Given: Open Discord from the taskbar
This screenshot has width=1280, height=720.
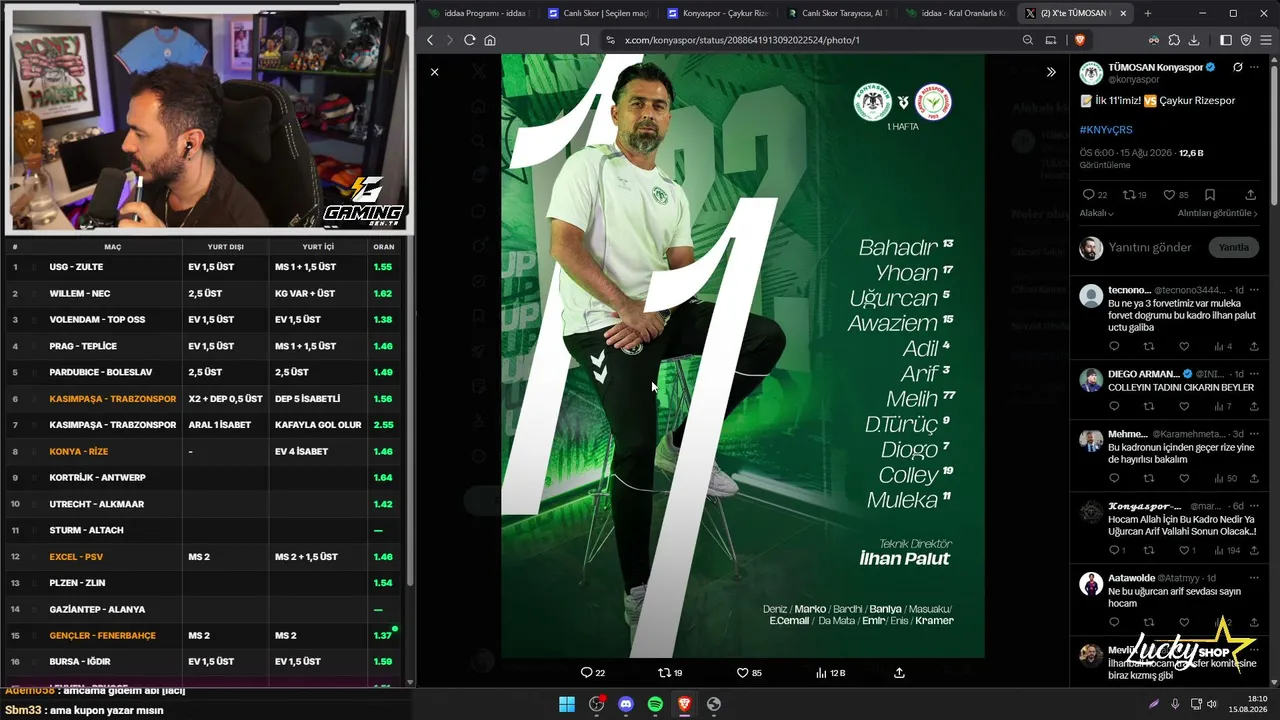Looking at the screenshot, I should [x=626, y=704].
